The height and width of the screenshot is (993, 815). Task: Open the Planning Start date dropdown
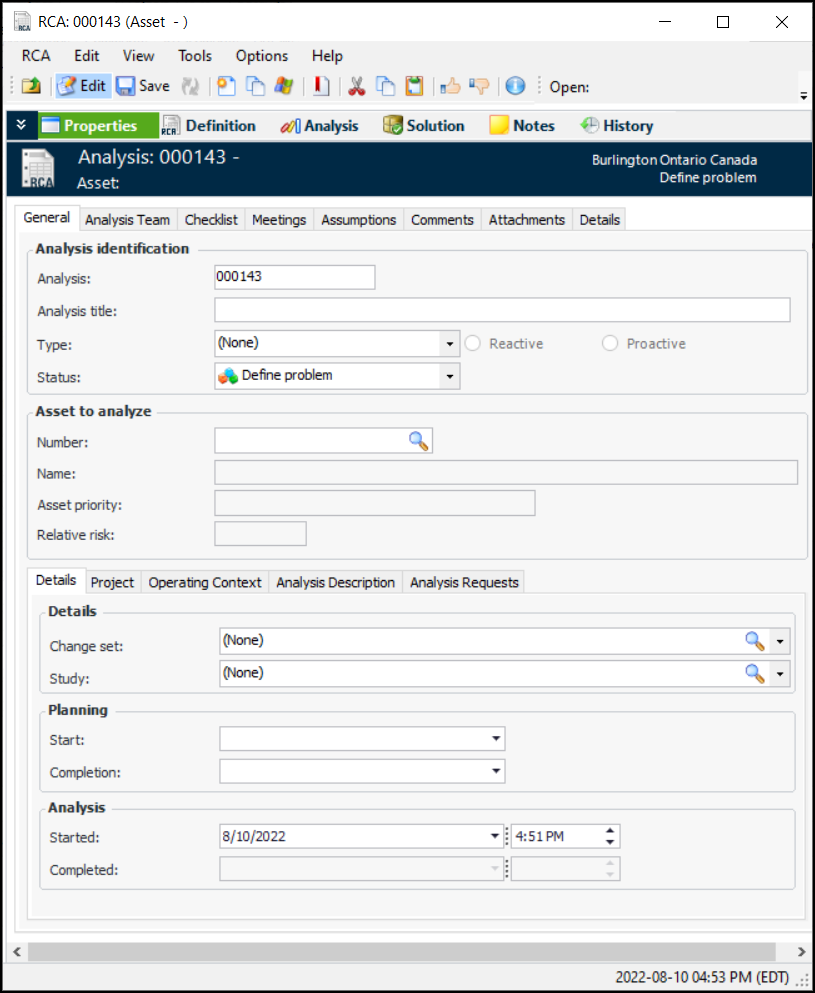(495, 739)
